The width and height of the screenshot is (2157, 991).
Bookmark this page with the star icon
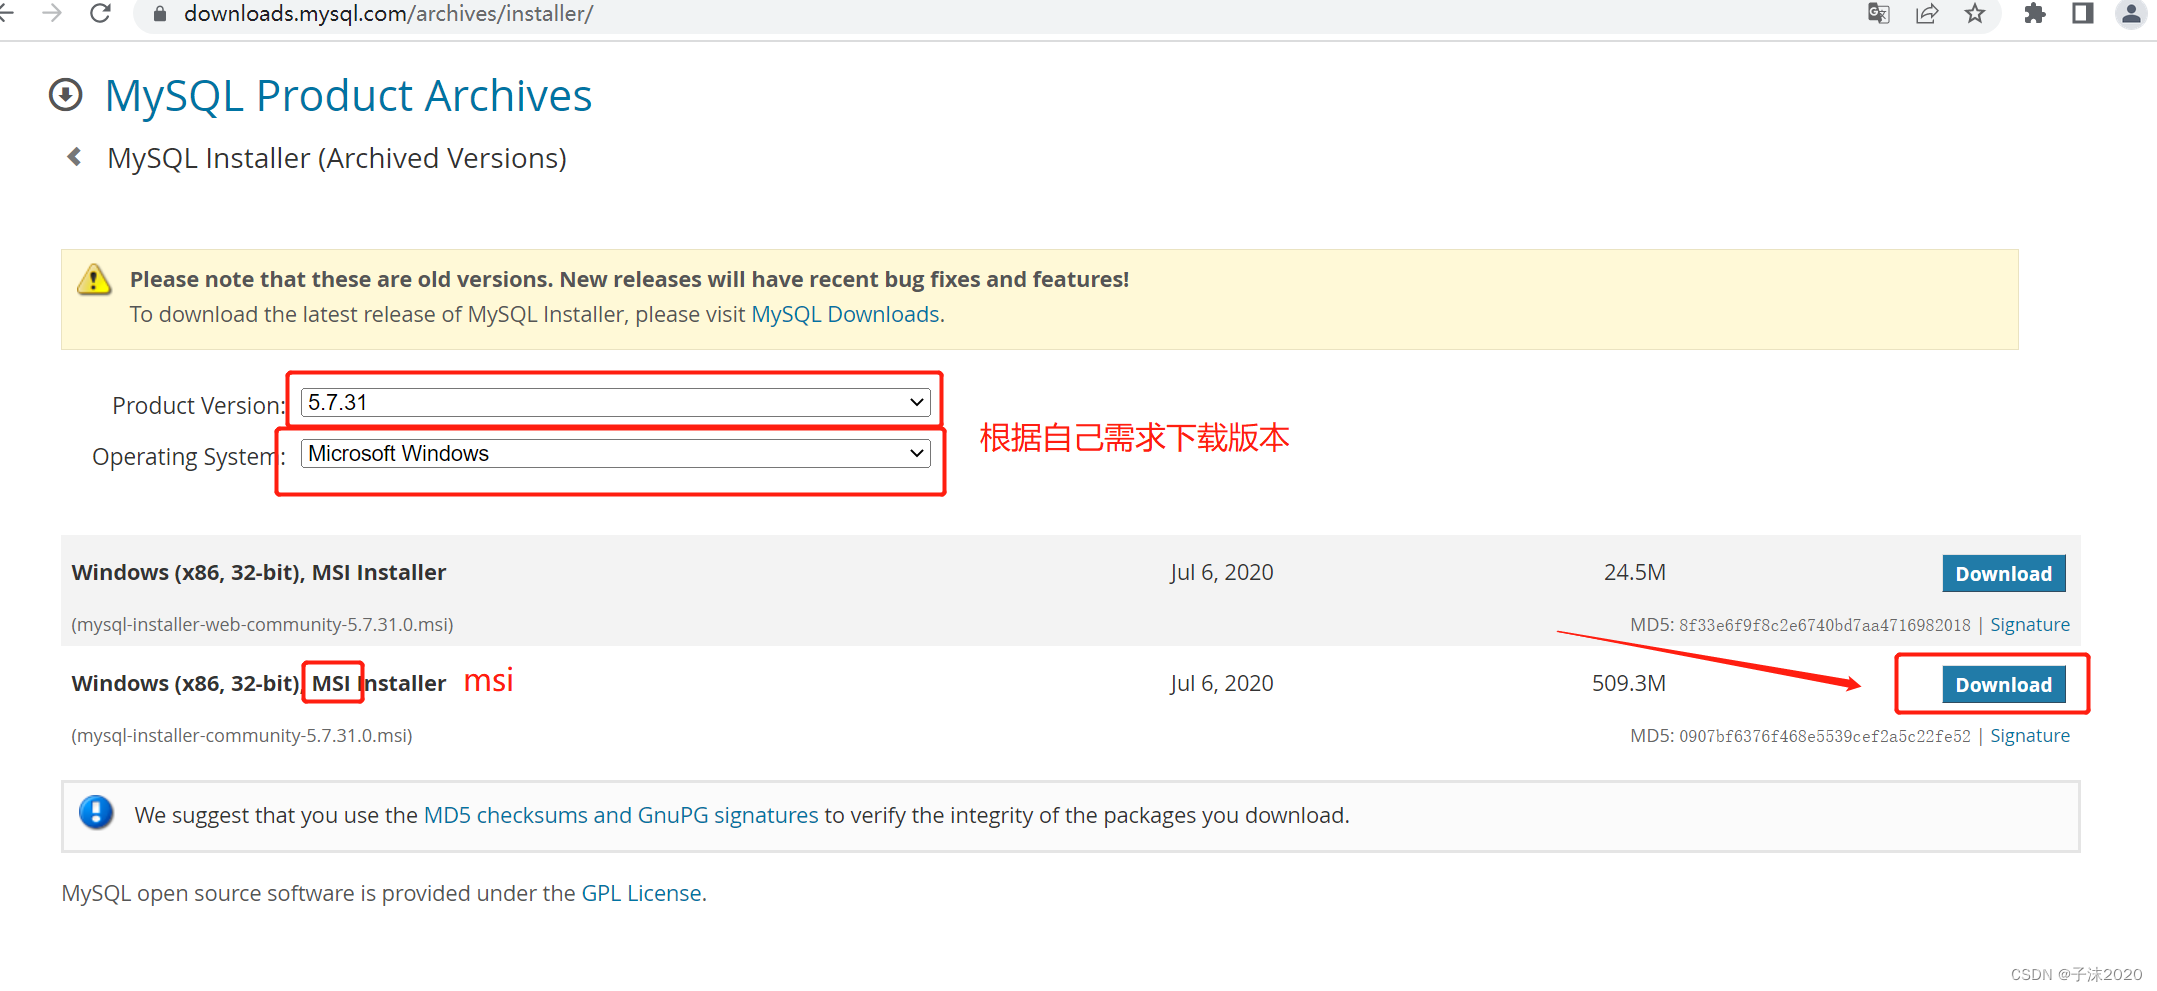(1975, 13)
